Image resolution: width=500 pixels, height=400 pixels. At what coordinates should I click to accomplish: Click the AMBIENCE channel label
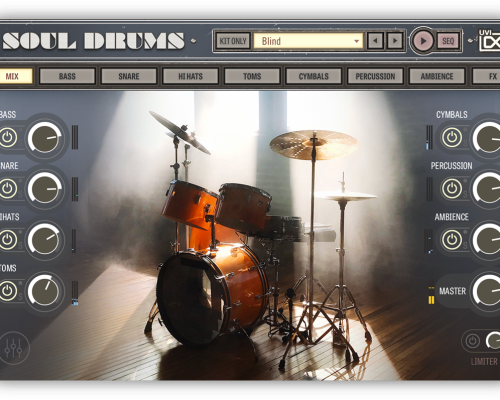[451, 217]
